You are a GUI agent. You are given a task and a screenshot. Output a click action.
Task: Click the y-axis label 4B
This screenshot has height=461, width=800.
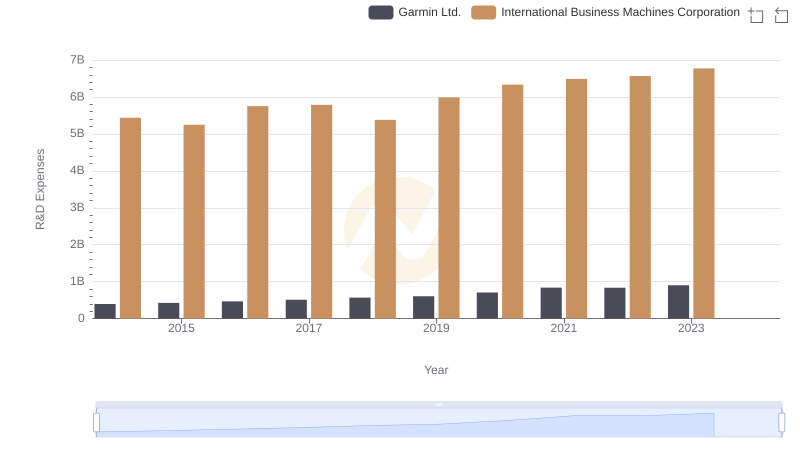click(77, 170)
